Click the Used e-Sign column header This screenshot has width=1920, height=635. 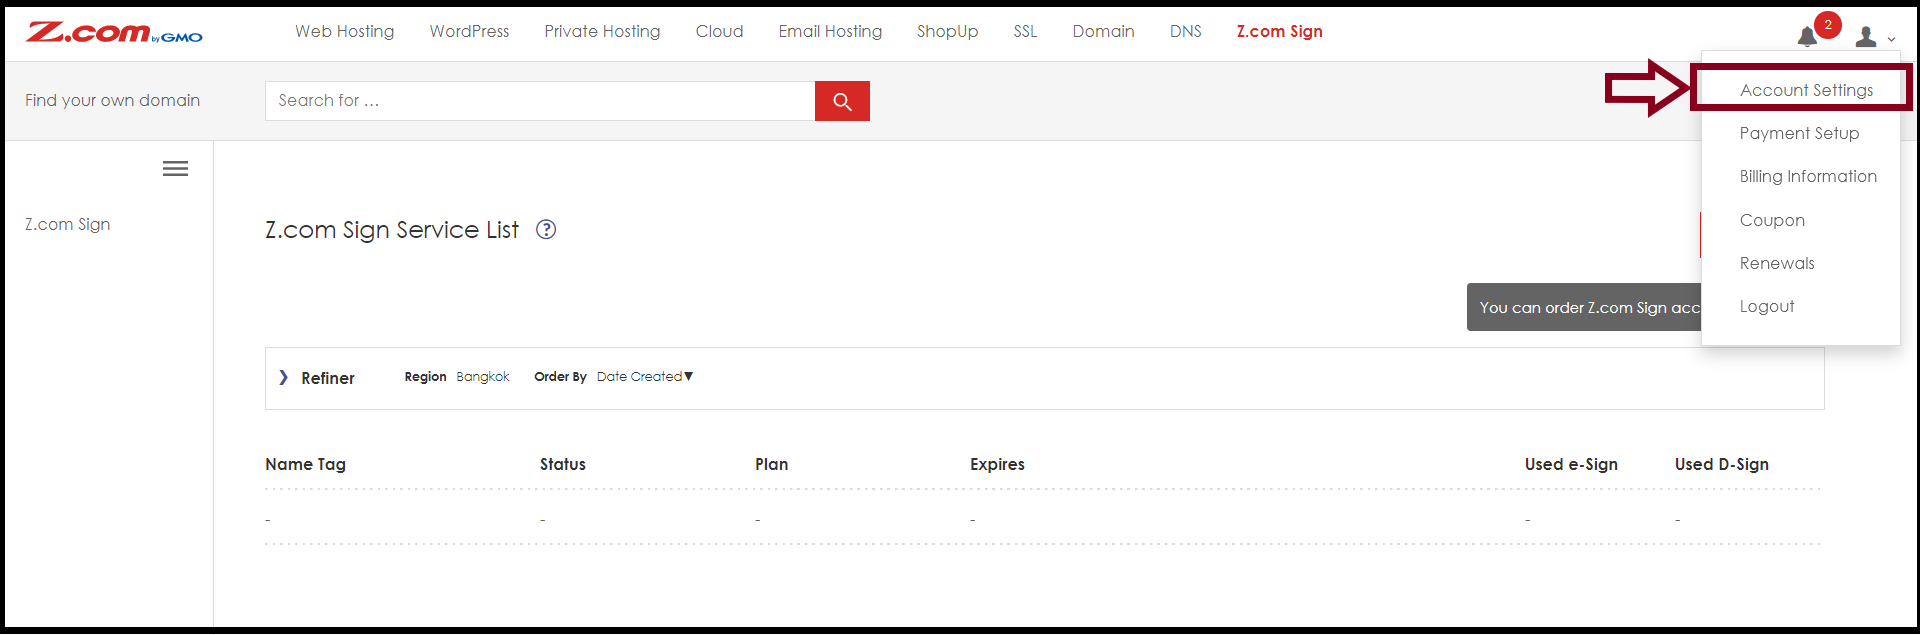[1571, 464]
